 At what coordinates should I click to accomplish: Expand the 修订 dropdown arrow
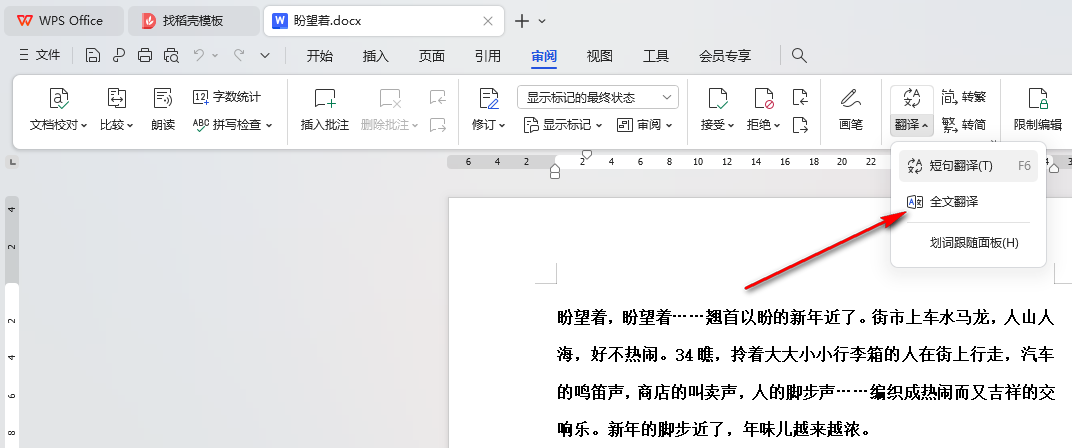[502, 125]
